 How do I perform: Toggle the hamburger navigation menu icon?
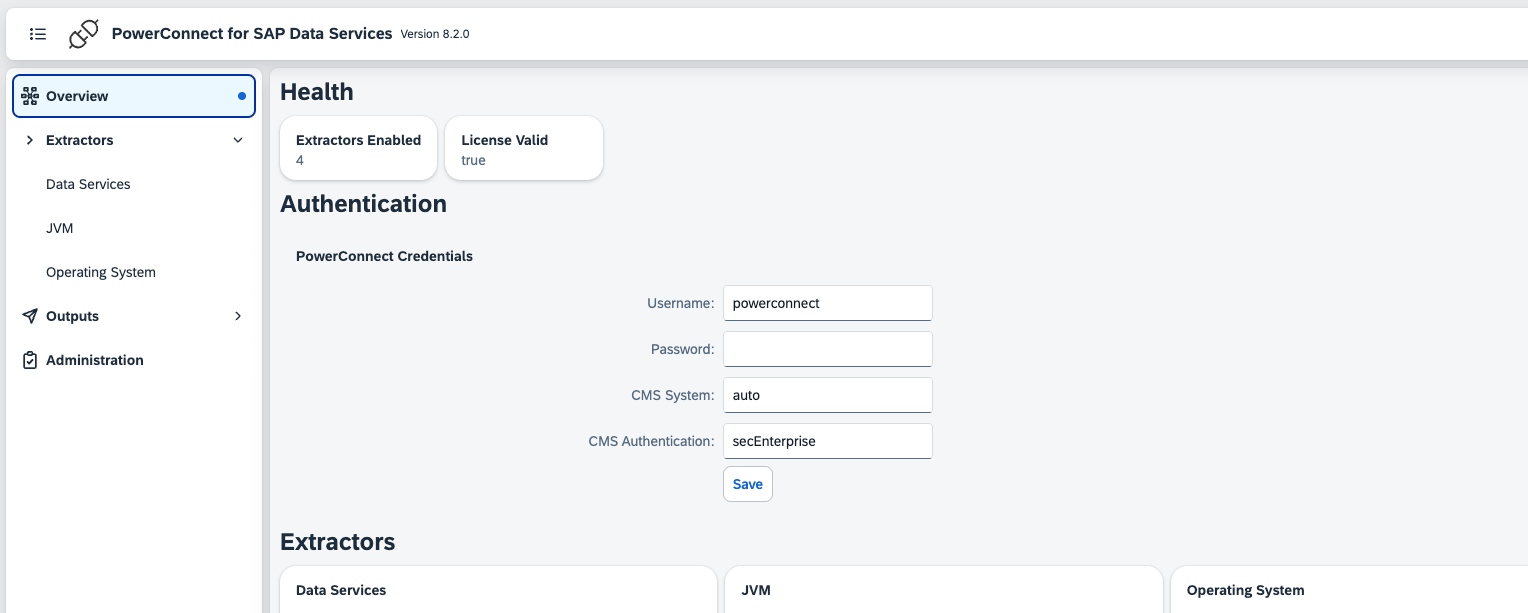(38, 34)
